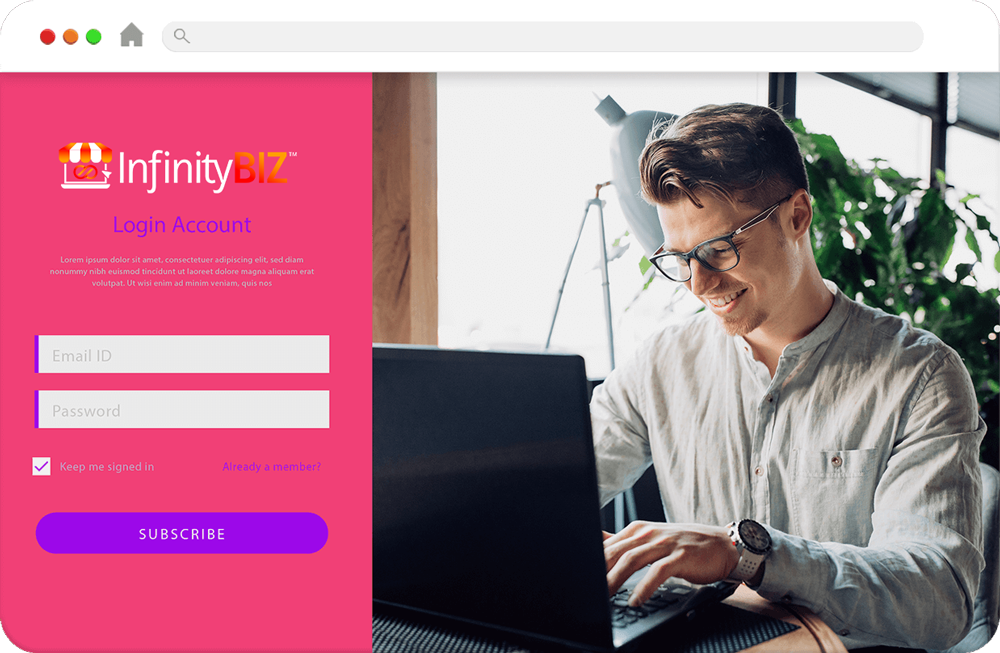Click the trademark symbol beside InfinityBIZ

coord(293,154)
